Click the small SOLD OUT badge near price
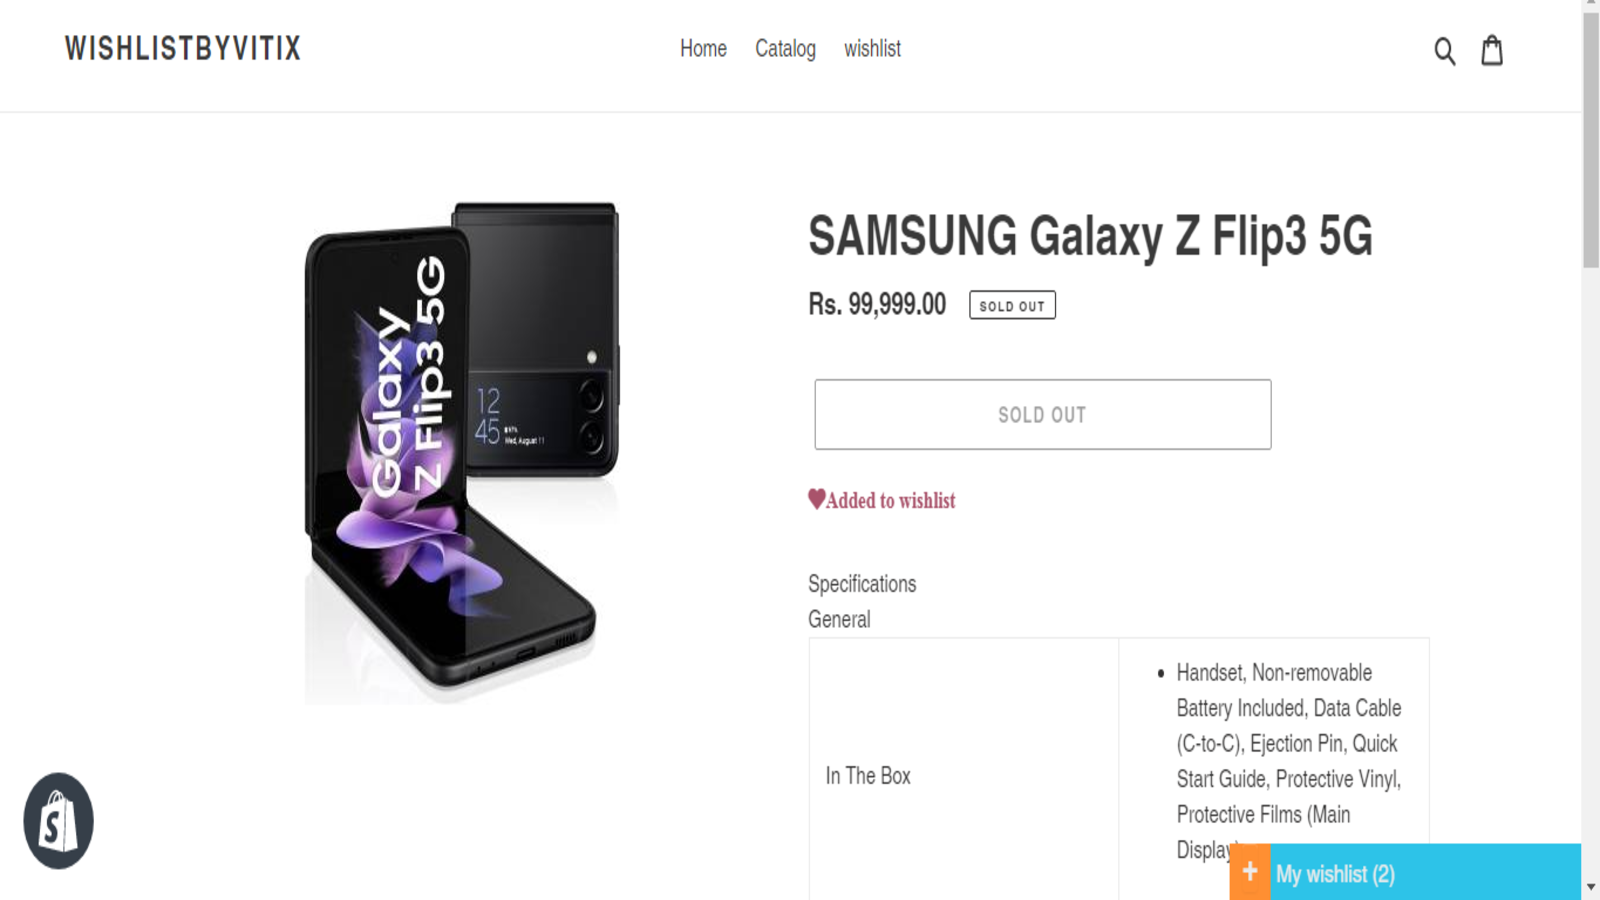 pos(1012,305)
